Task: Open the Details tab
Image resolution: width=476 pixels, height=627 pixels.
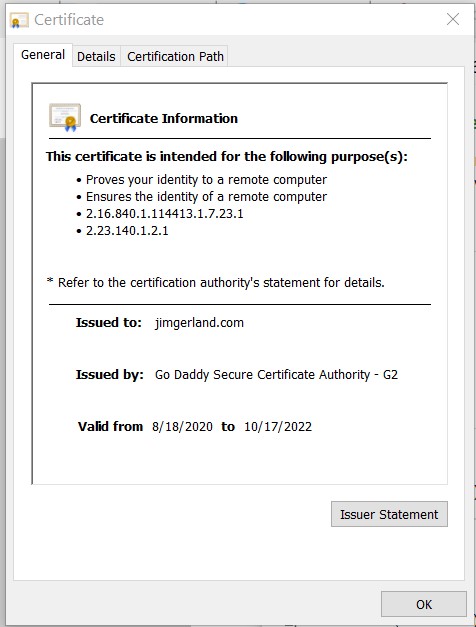Action: (96, 56)
